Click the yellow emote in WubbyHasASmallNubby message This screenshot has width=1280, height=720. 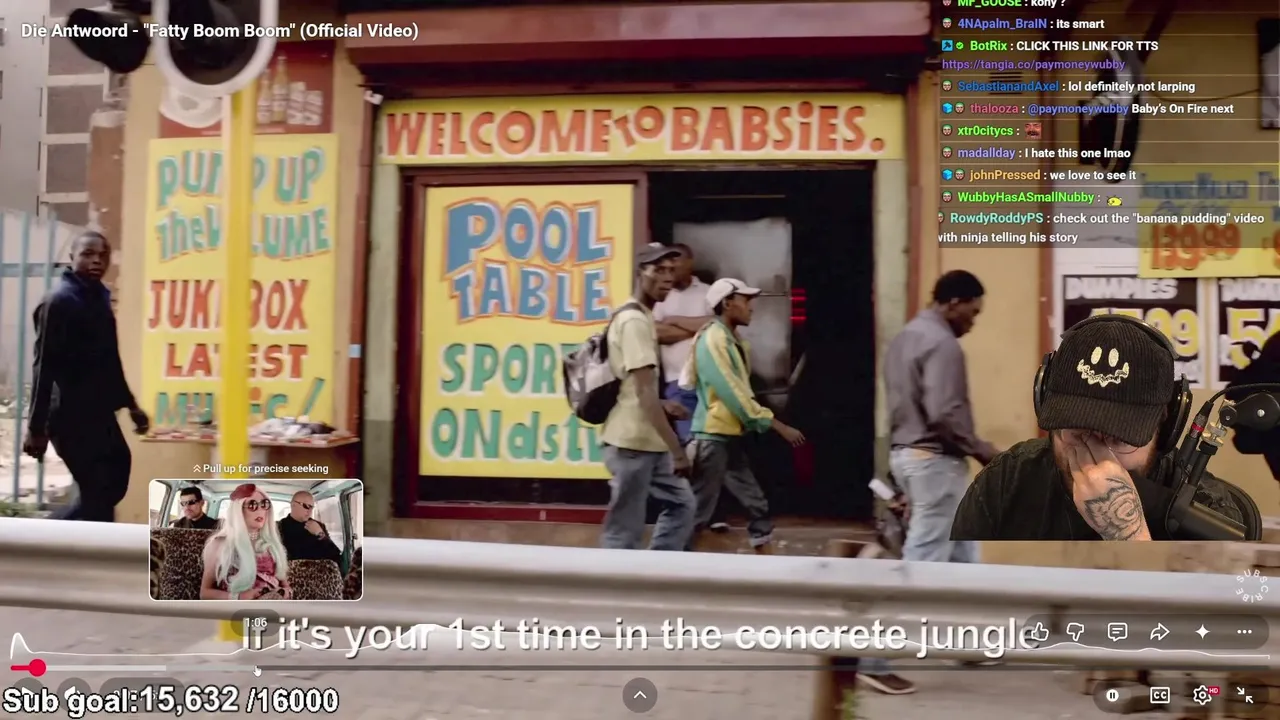tap(1114, 200)
